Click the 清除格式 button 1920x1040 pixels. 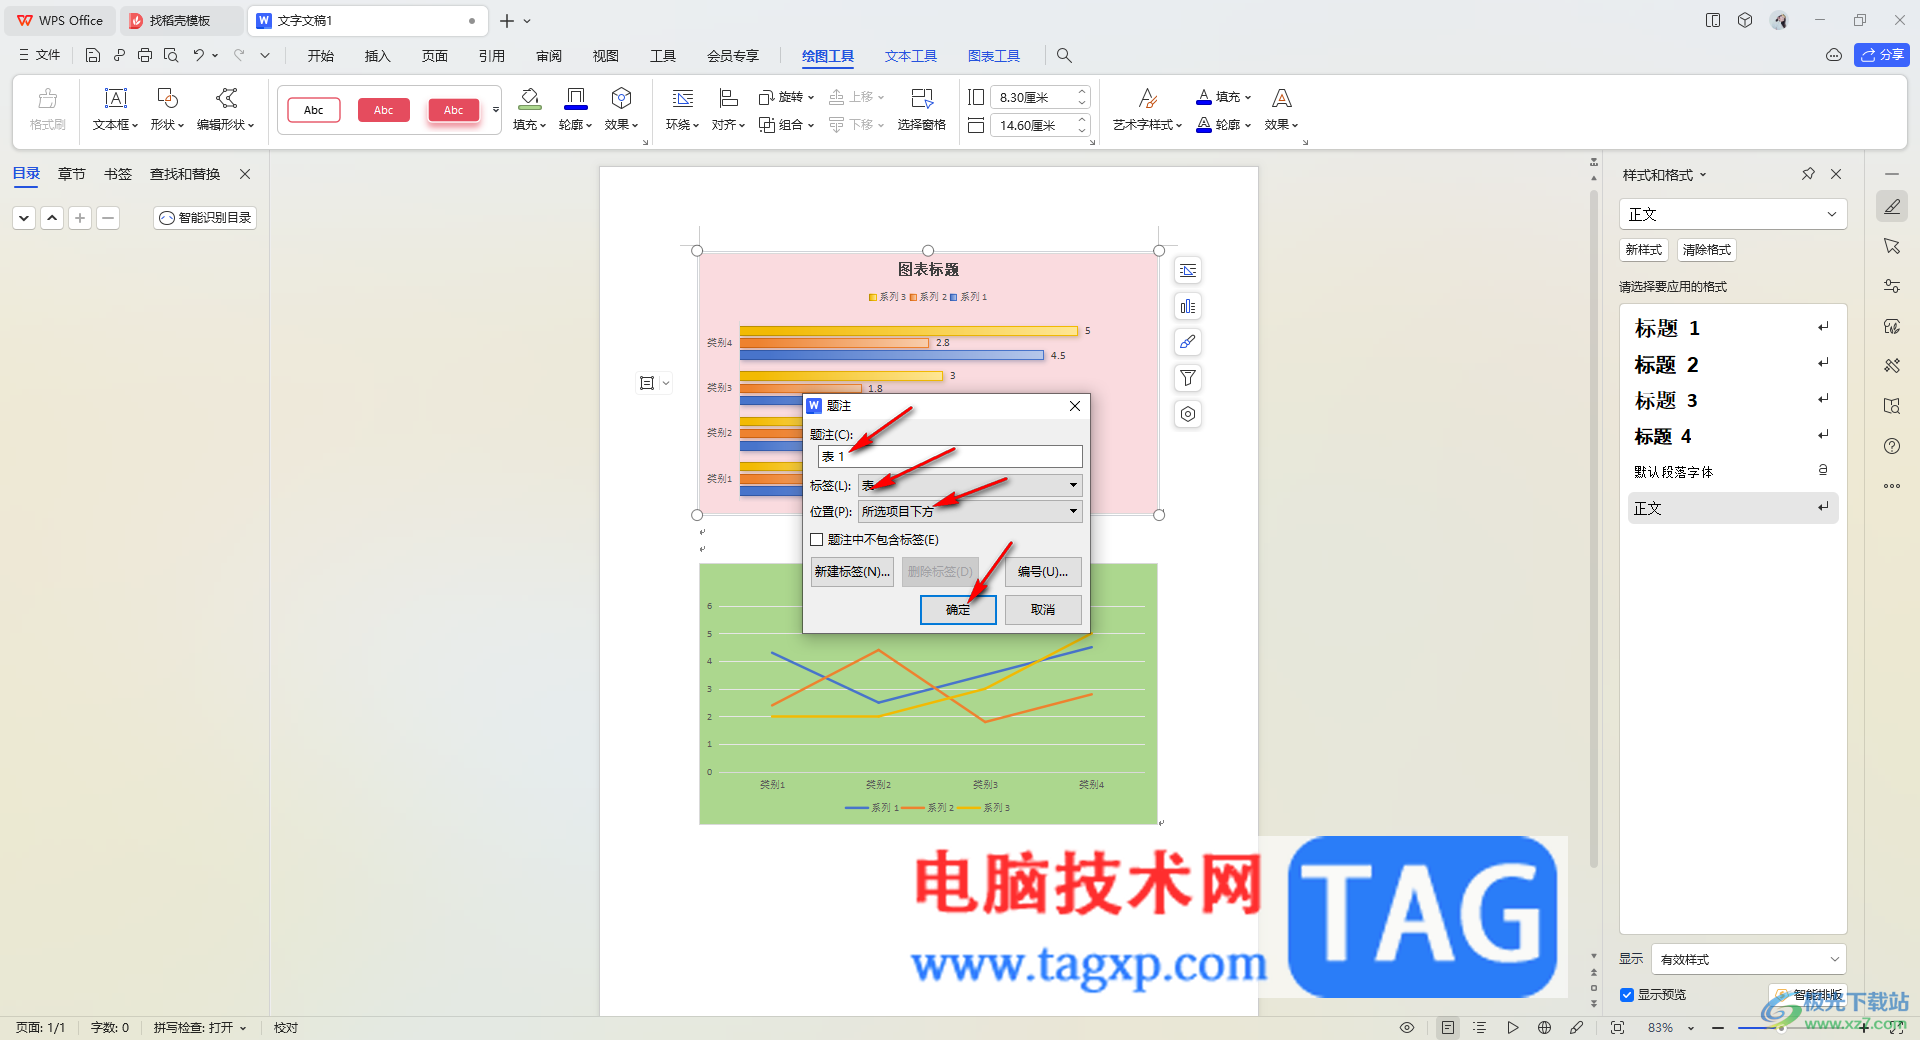tap(1707, 250)
